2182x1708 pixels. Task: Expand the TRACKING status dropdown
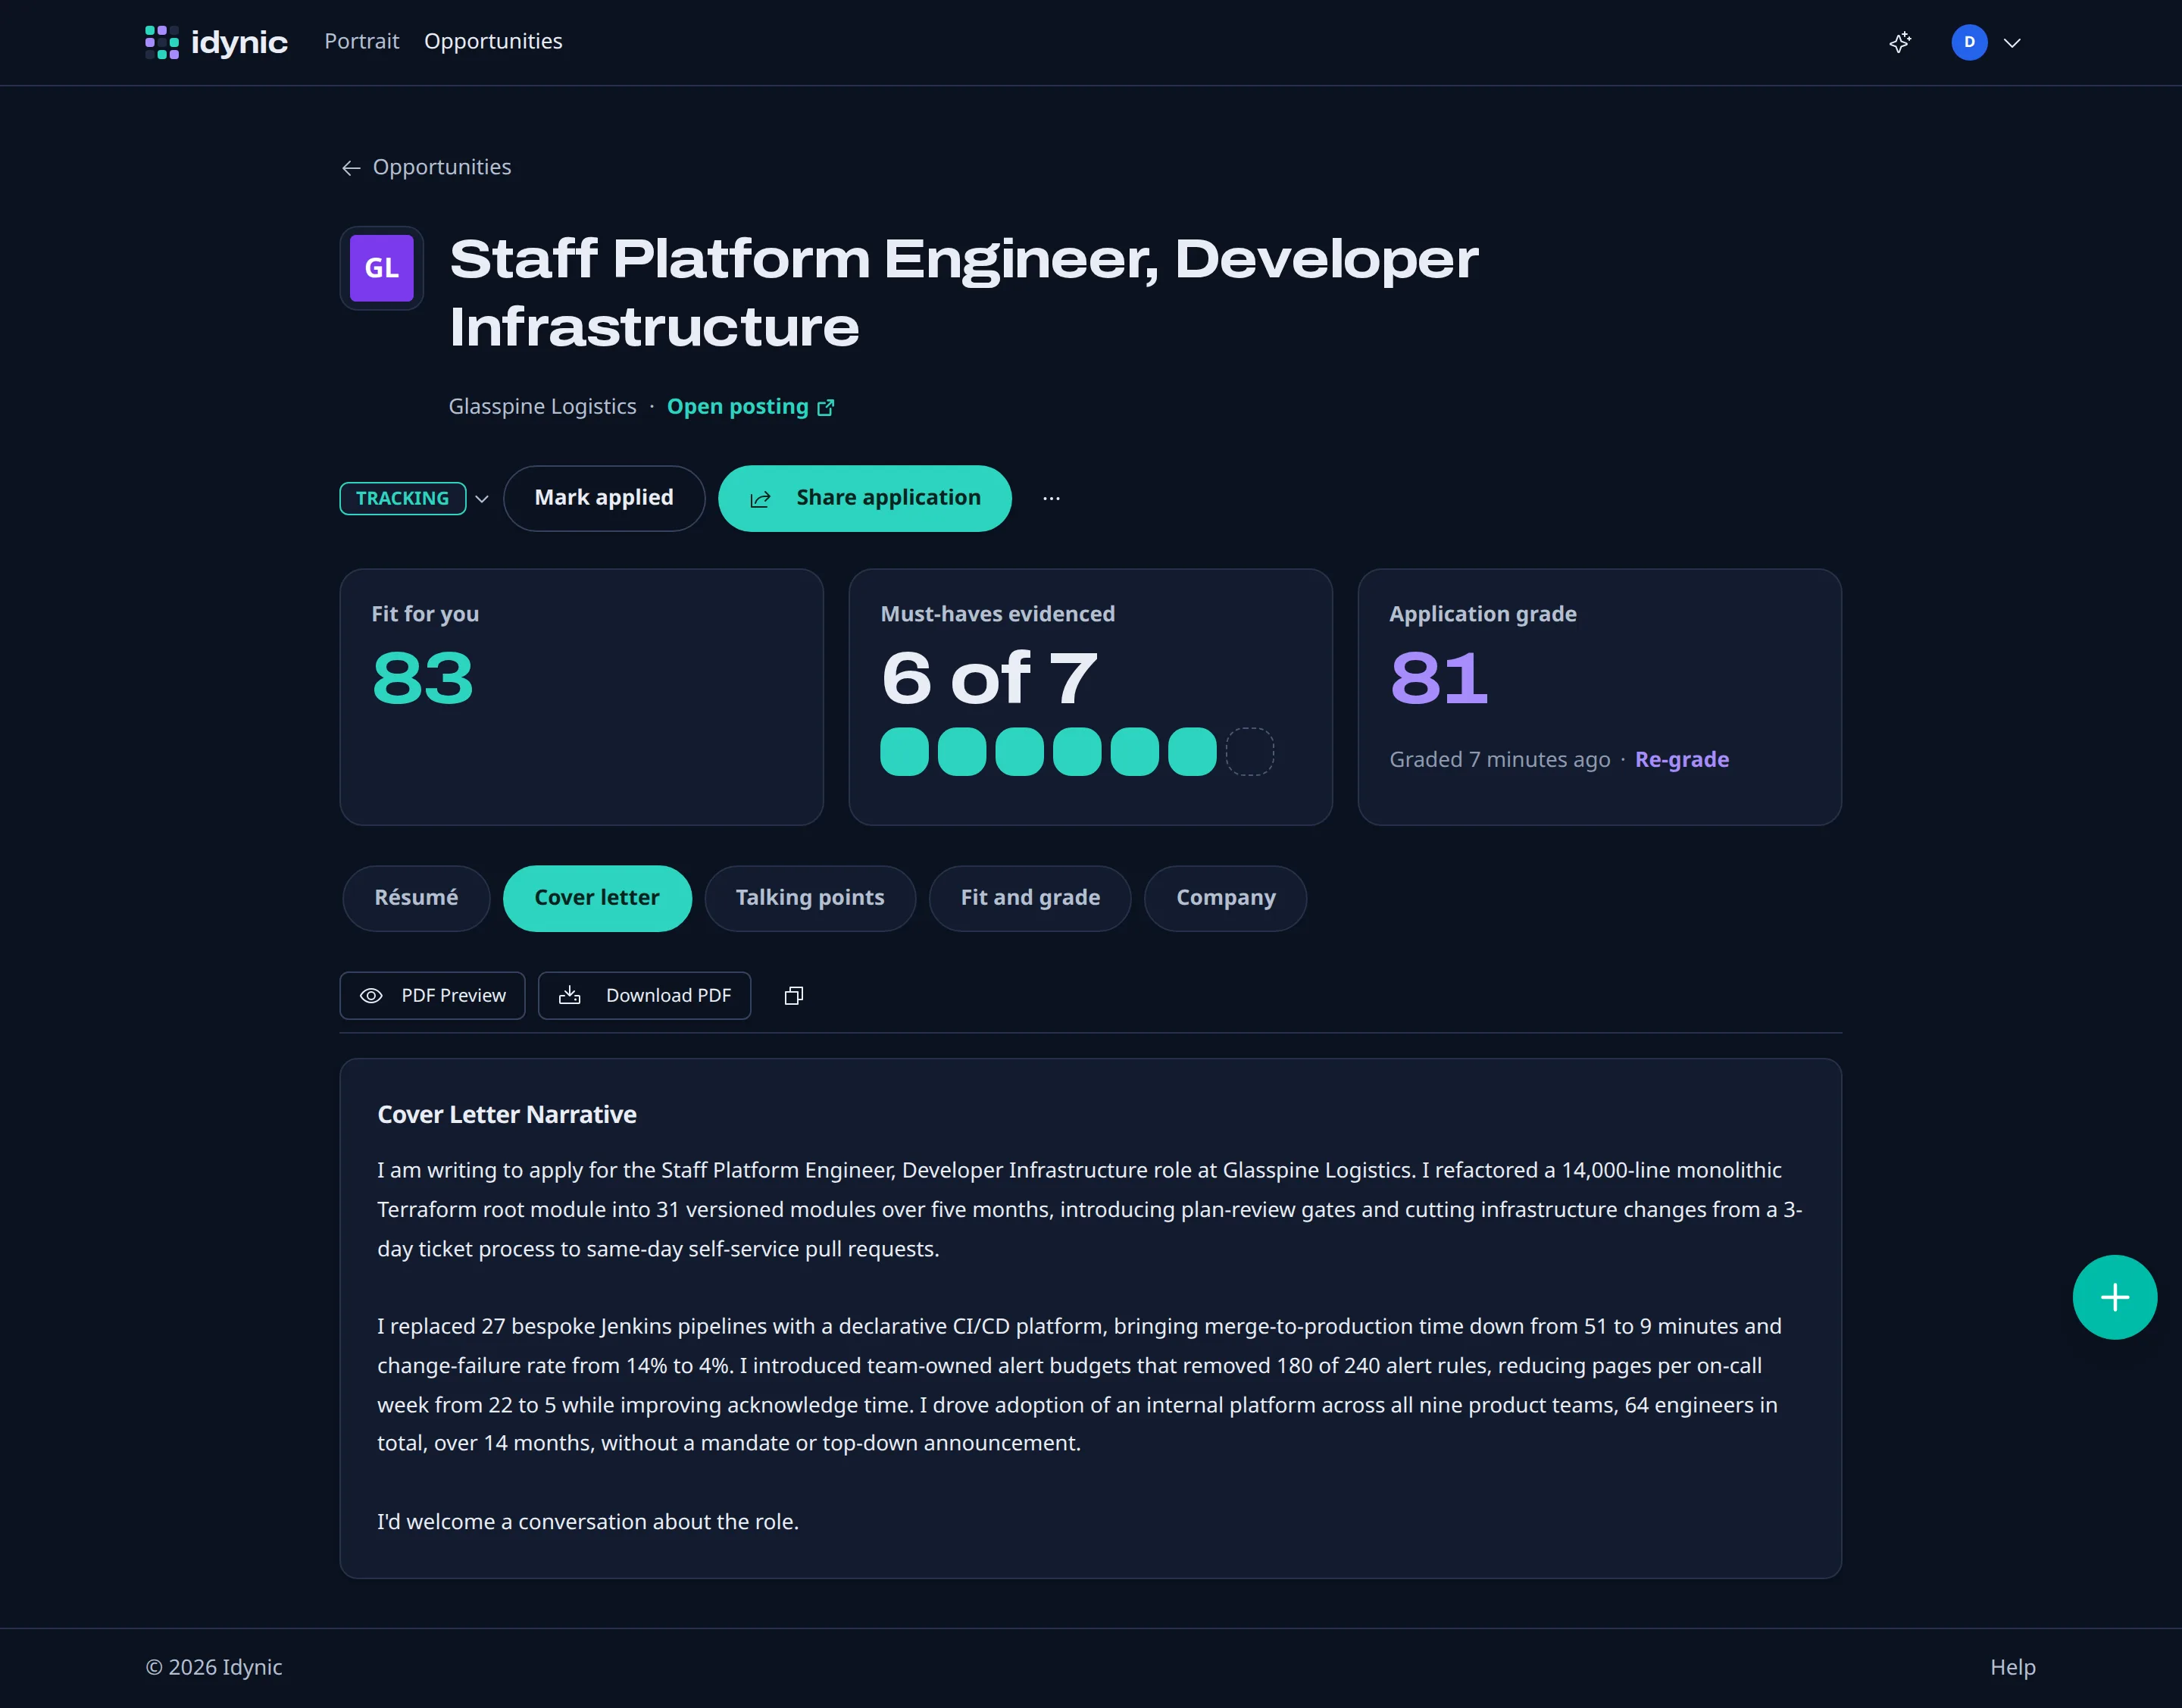(414, 498)
